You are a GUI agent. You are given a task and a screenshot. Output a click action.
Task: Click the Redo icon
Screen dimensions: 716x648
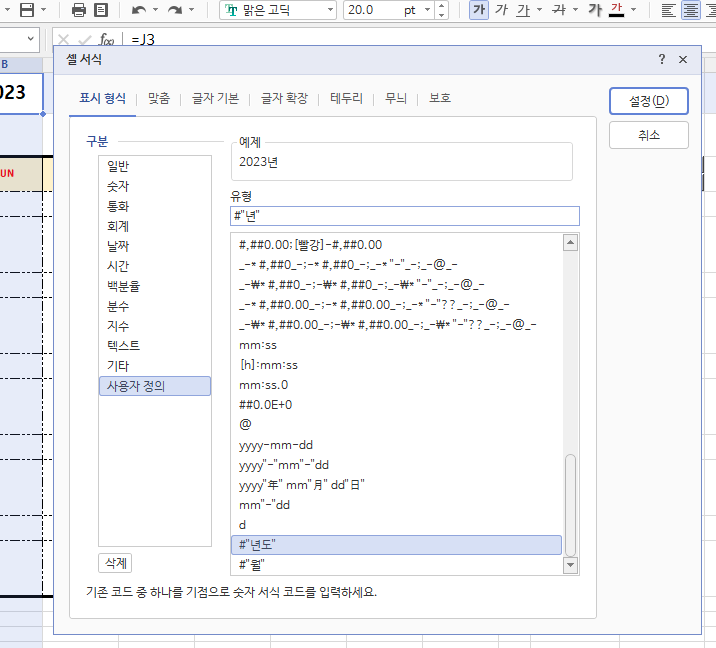coord(175,10)
